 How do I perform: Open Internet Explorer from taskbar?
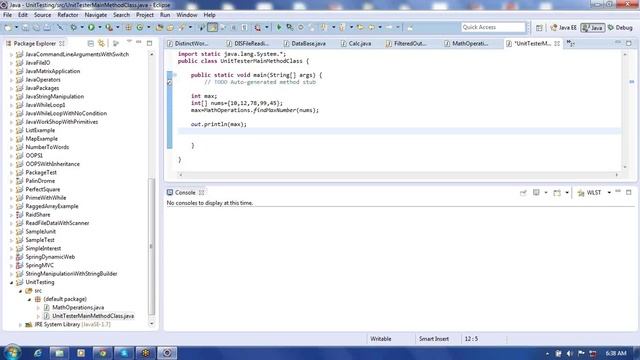[x=38, y=353]
